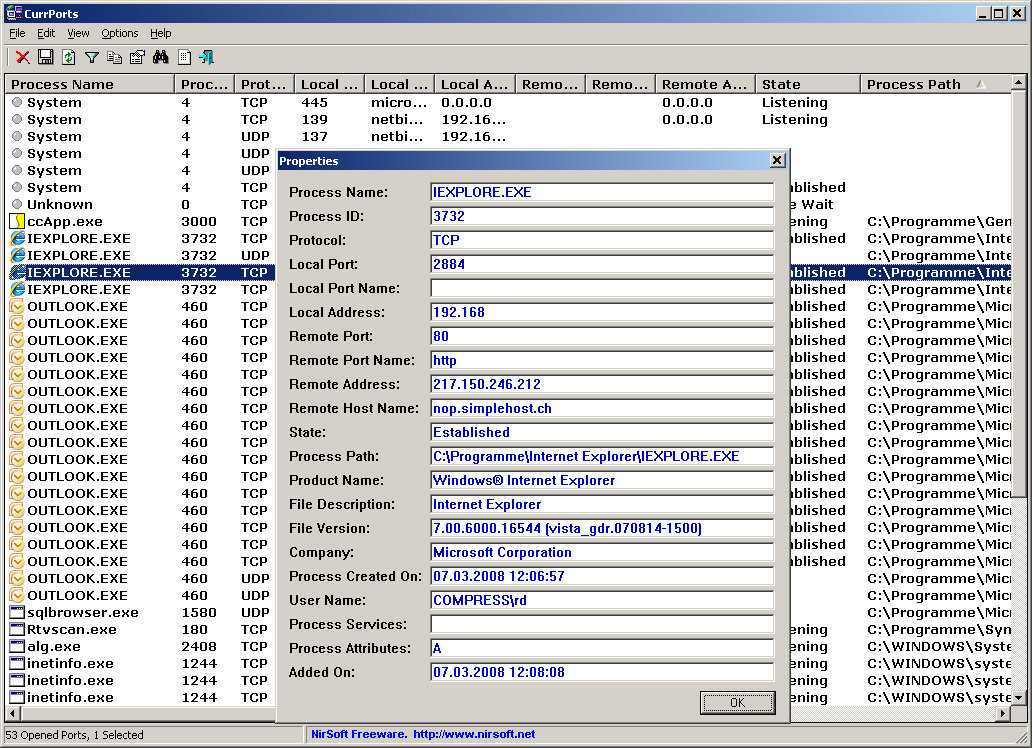Click the exit door toolbar icon

[207, 57]
